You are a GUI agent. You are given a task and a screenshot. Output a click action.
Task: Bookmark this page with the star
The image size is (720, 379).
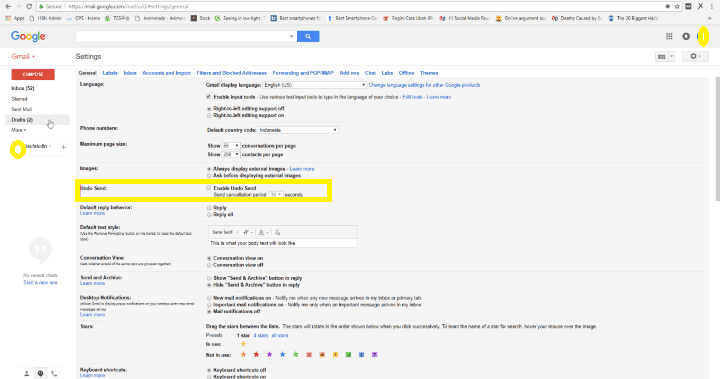pyautogui.click(x=677, y=6)
